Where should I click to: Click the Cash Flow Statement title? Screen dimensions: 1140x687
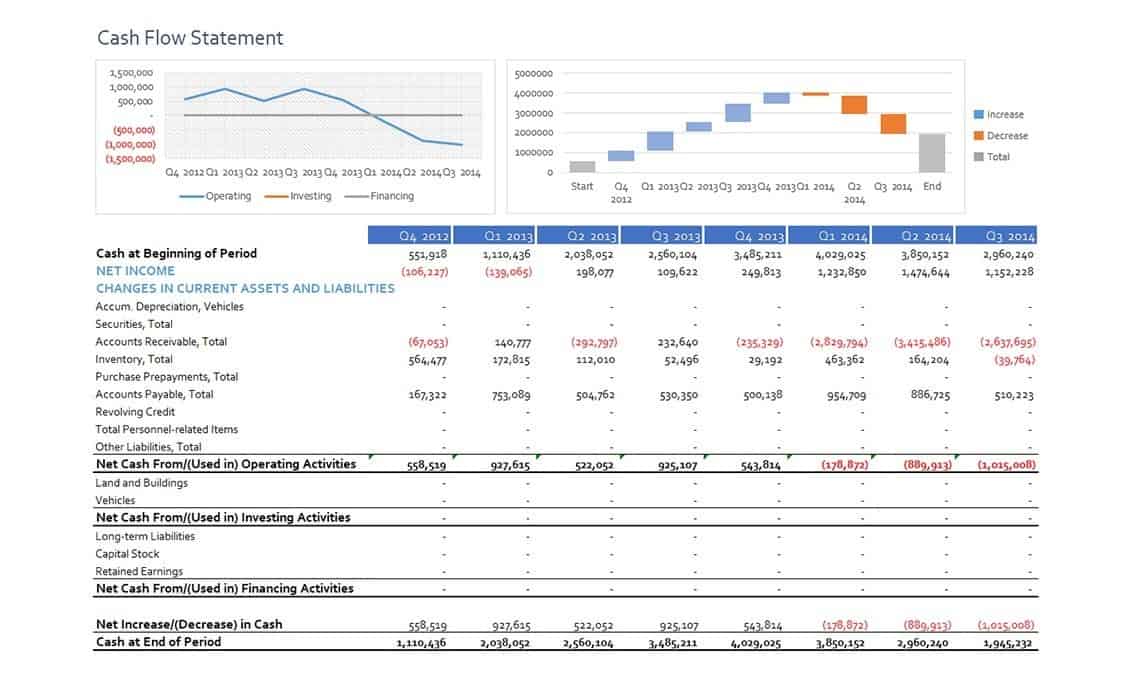[x=190, y=38]
